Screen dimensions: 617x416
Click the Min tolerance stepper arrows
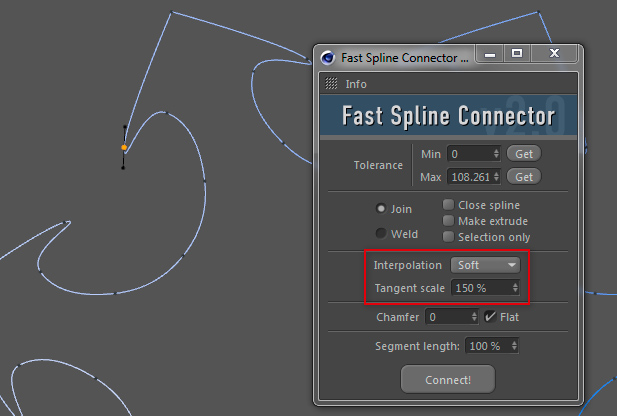pyautogui.click(x=496, y=154)
